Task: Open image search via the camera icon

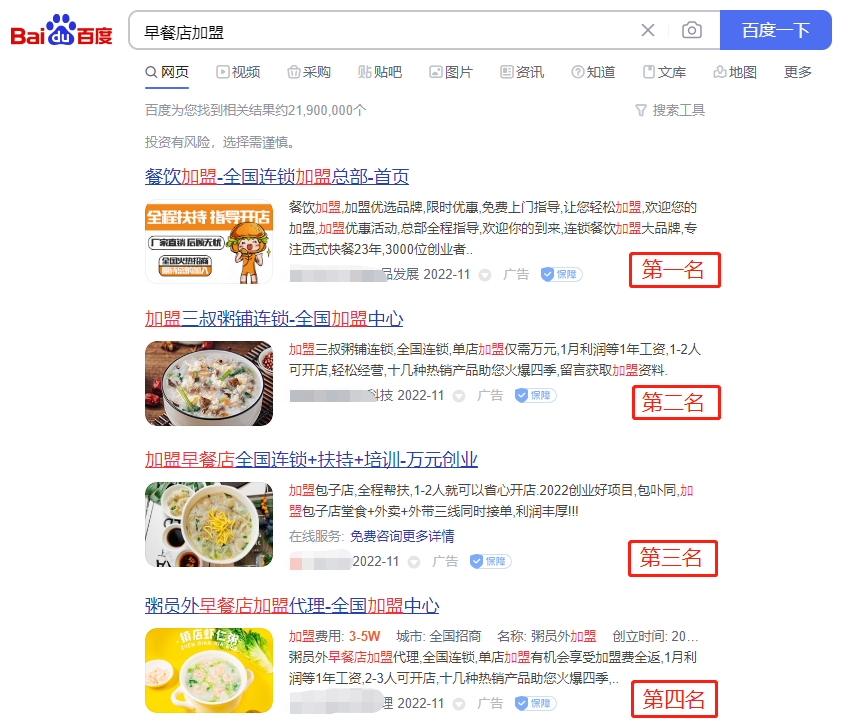Action: [692, 30]
